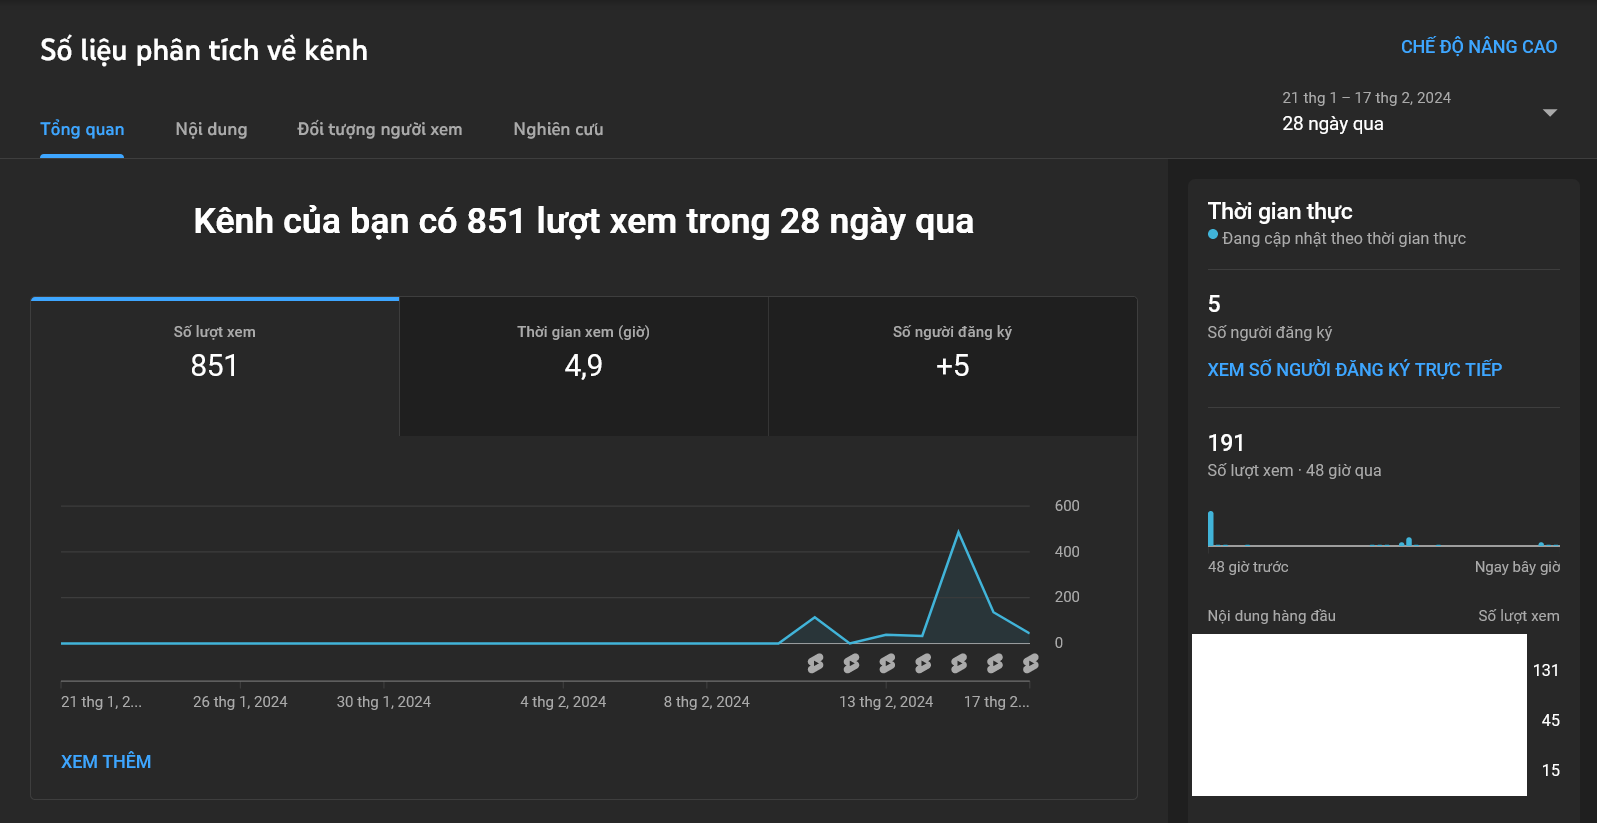Click the 'Số liệu phân tích về kênh' heading

(x=204, y=50)
